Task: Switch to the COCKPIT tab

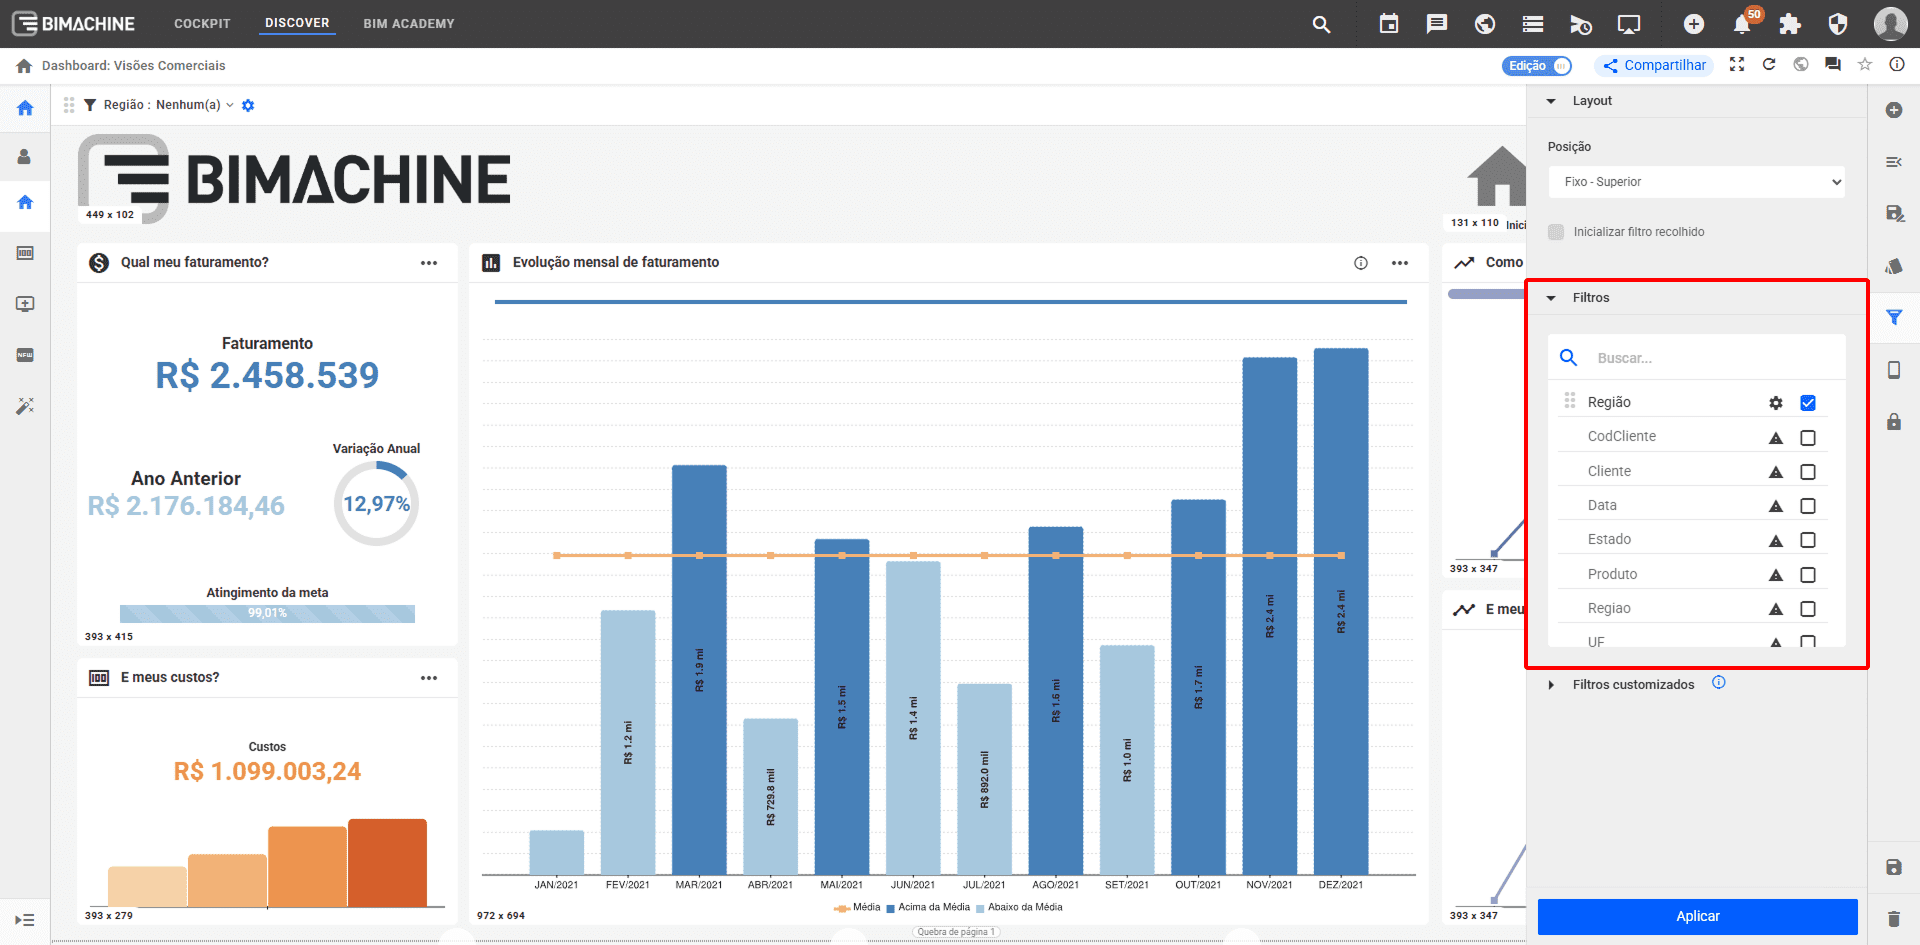Action: tap(202, 24)
